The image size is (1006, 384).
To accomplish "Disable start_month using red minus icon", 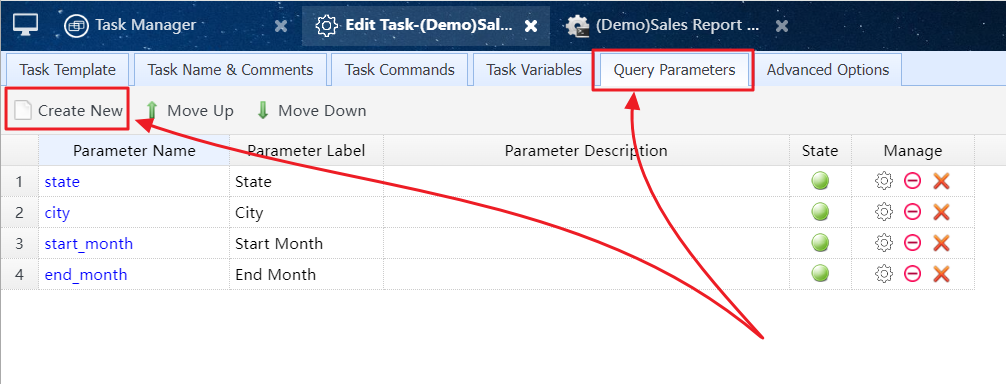I will (912, 243).
